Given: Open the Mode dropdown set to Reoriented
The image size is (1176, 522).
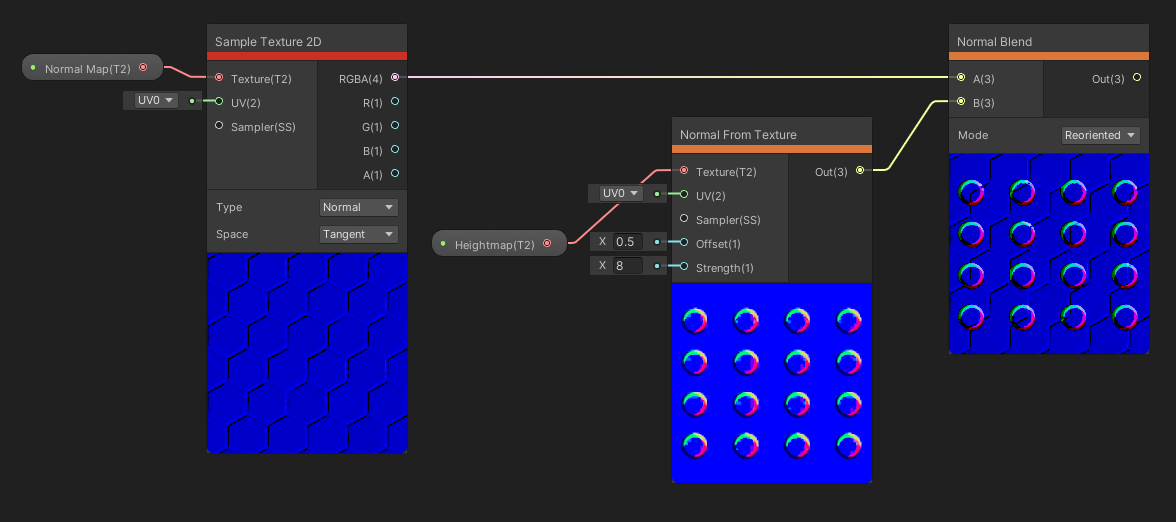Looking at the screenshot, I should point(1100,135).
